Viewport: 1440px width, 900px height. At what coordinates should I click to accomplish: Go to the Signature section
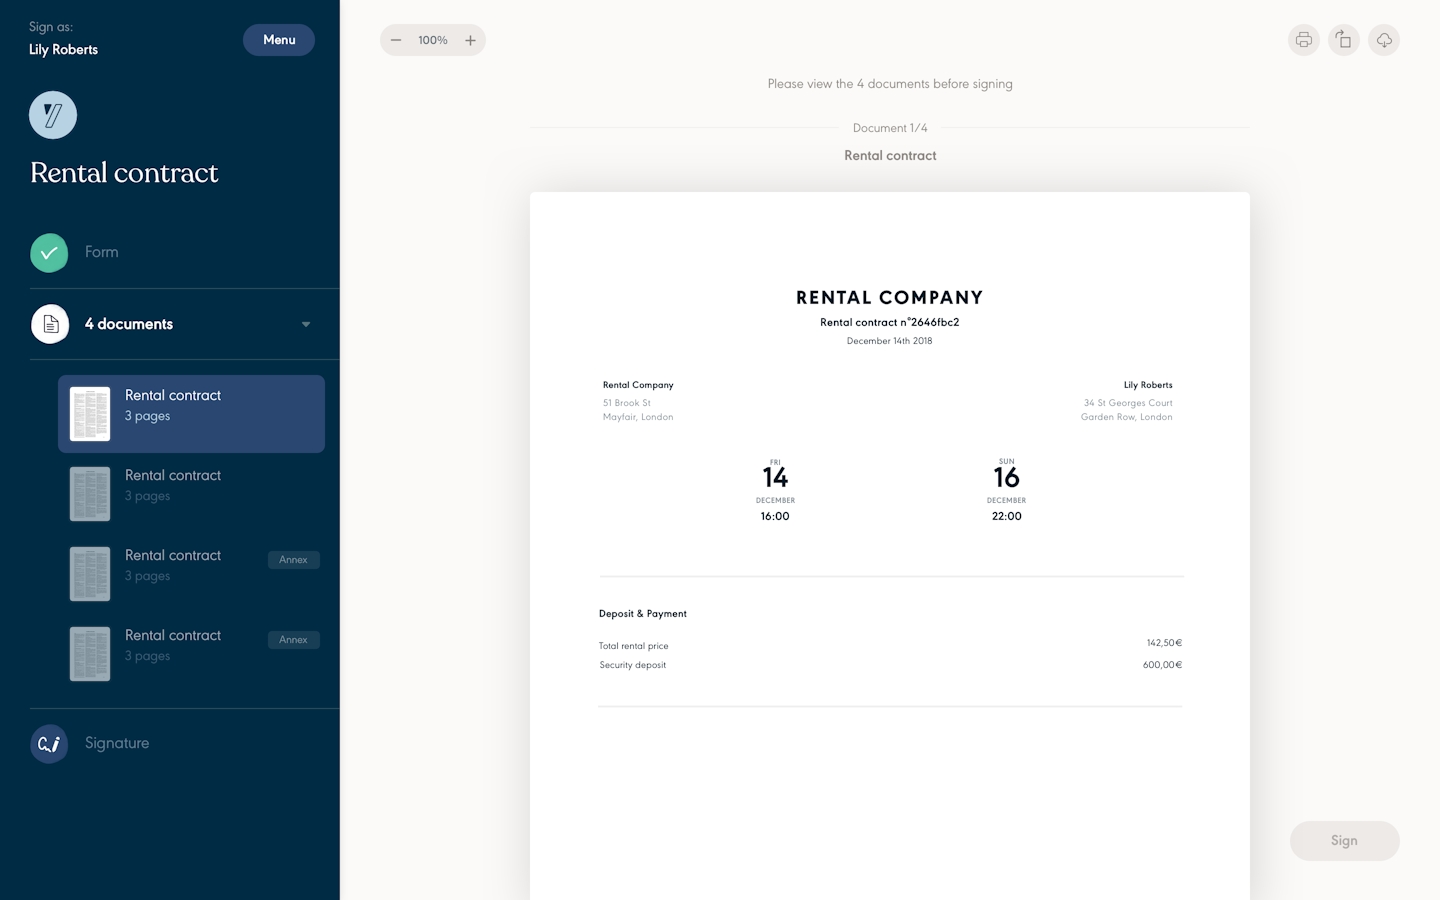tap(116, 743)
